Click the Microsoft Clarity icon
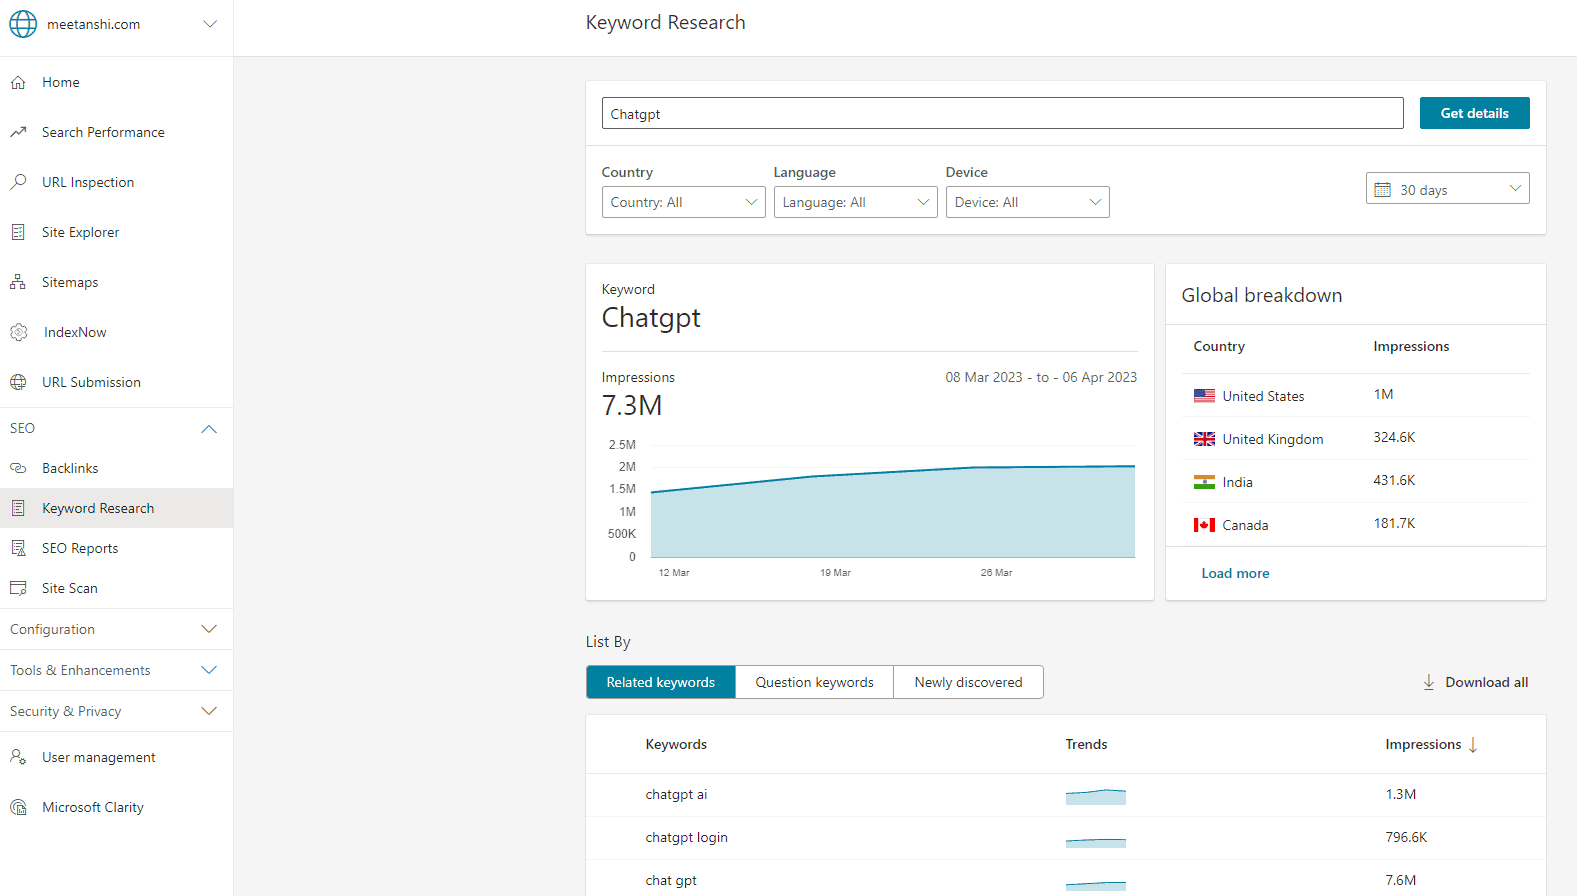The image size is (1577, 896). 18,807
